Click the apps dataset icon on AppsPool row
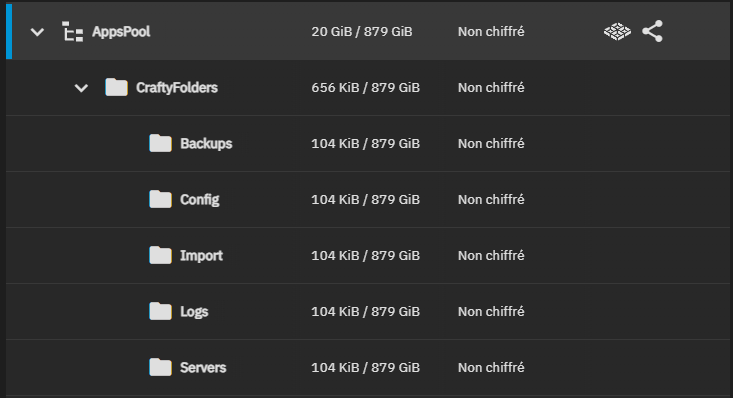Screen dimensions: 733x398 (617, 32)
